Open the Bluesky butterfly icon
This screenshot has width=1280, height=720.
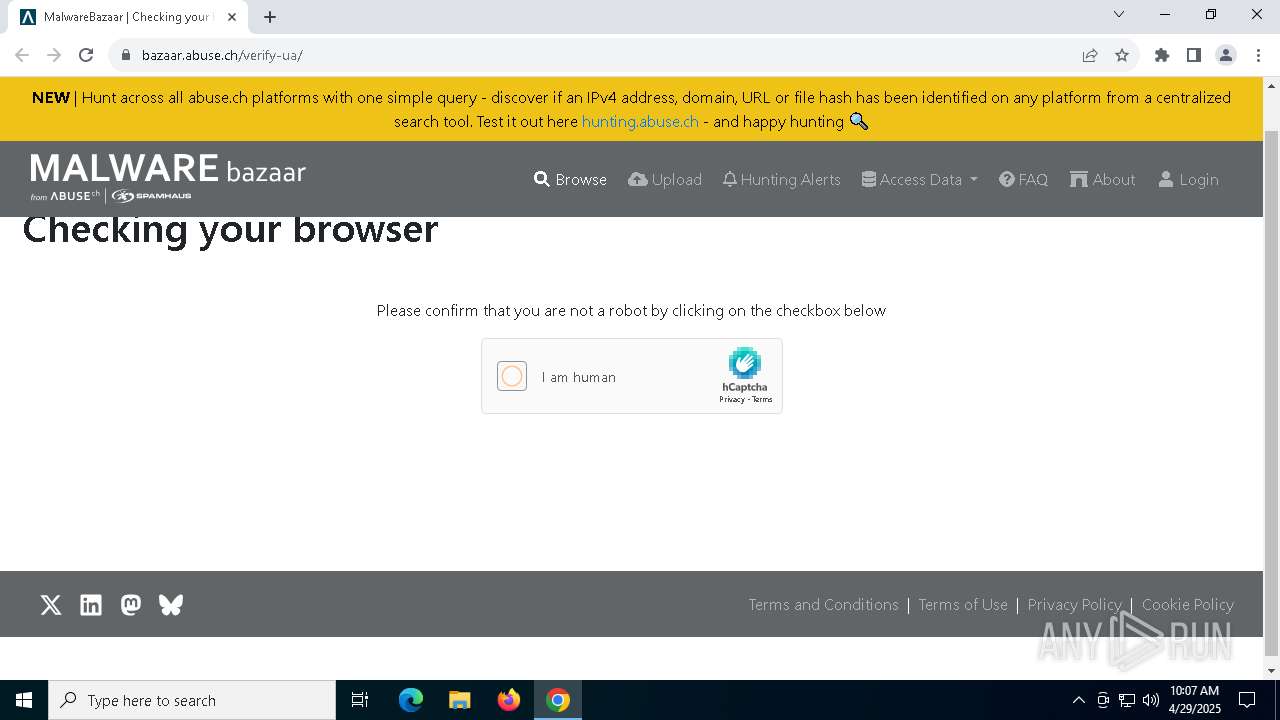(x=171, y=604)
